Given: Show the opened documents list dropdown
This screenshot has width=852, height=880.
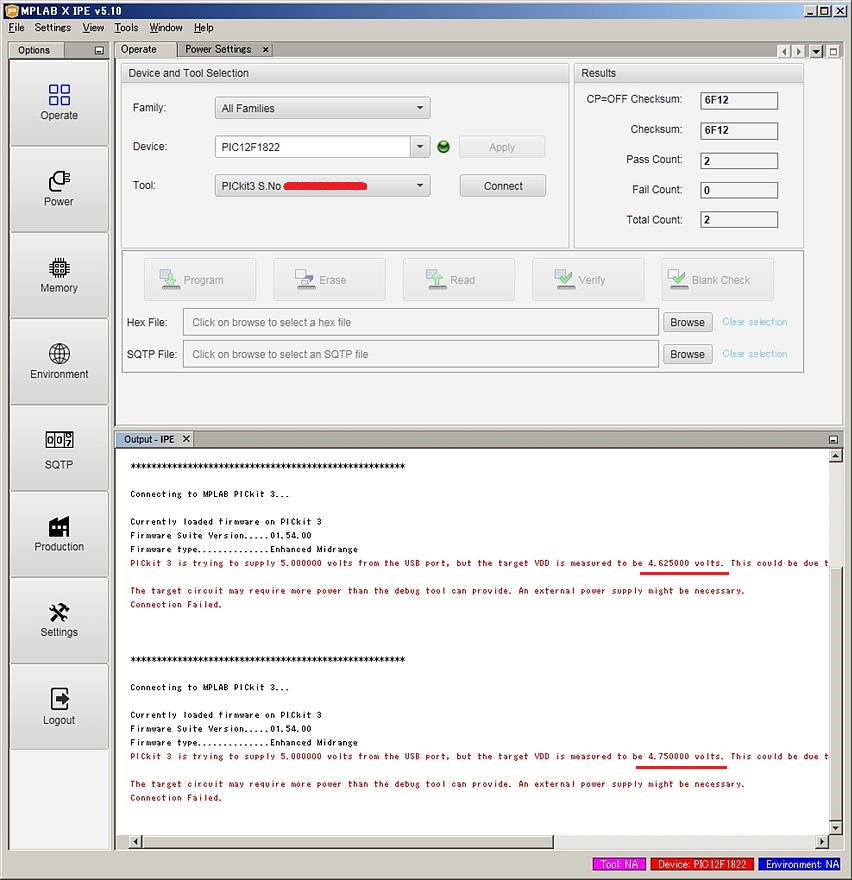Looking at the screenshot, I should 817,51.
